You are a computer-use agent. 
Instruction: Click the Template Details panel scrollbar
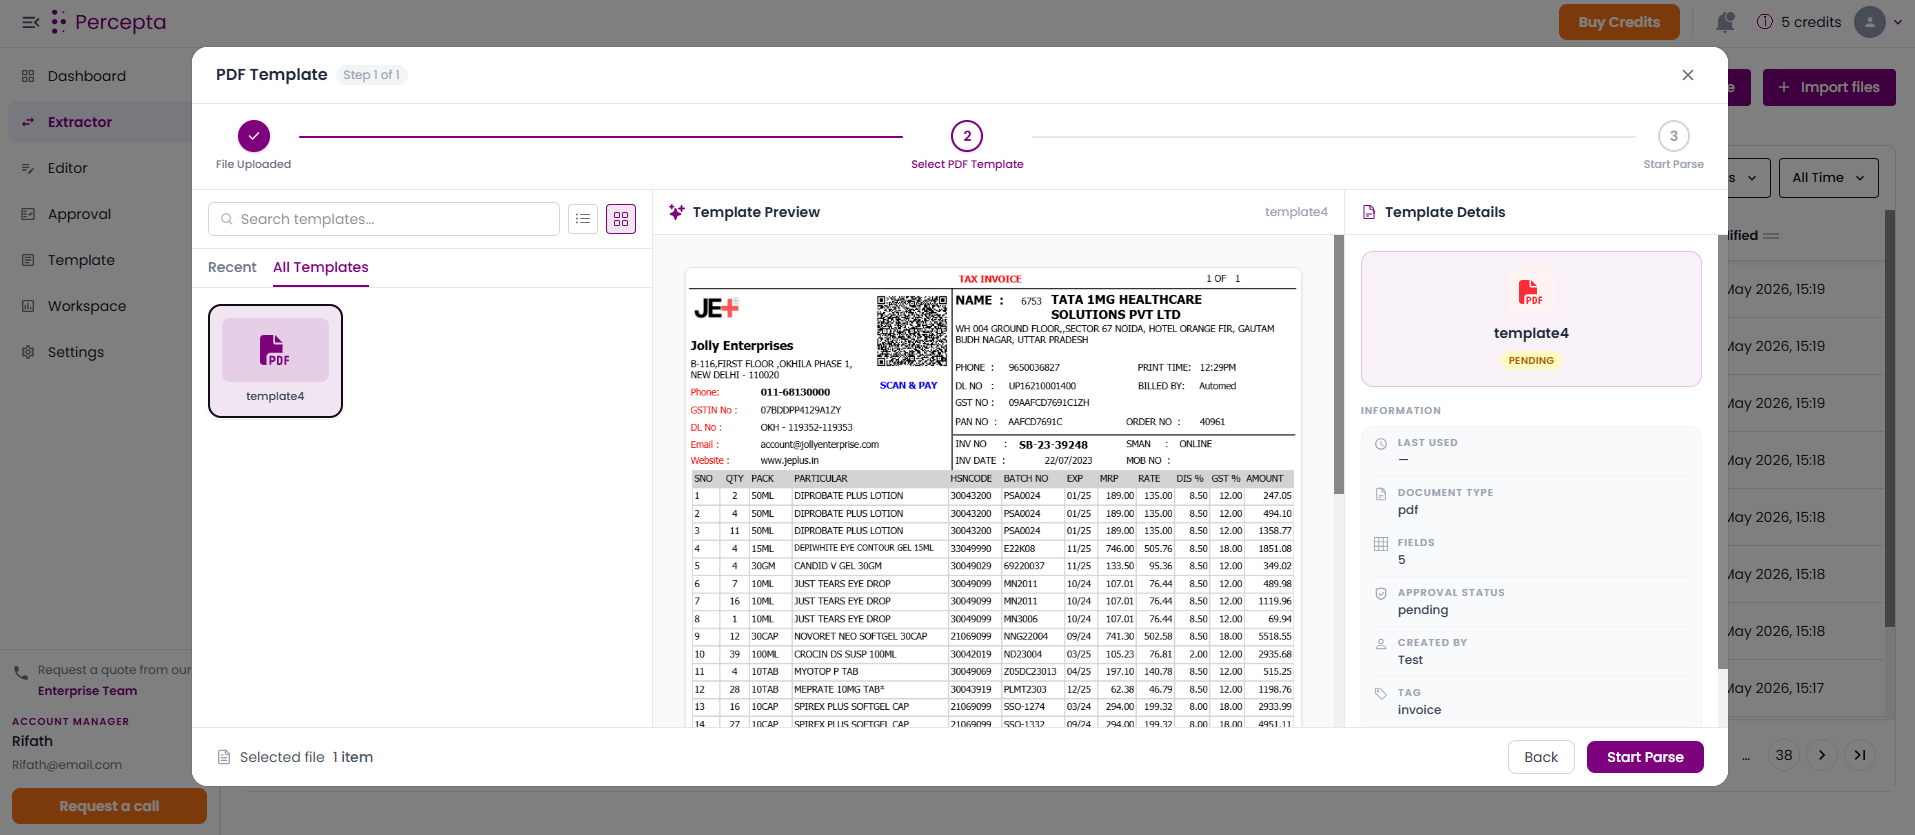click(x=1722, y=450)
